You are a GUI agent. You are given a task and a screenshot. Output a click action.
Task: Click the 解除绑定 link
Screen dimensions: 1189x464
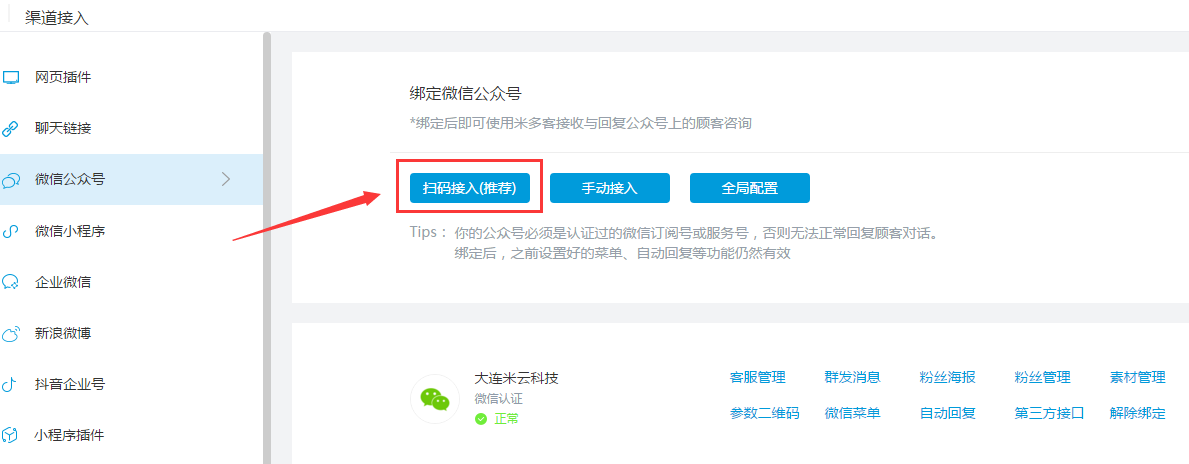1137,413
